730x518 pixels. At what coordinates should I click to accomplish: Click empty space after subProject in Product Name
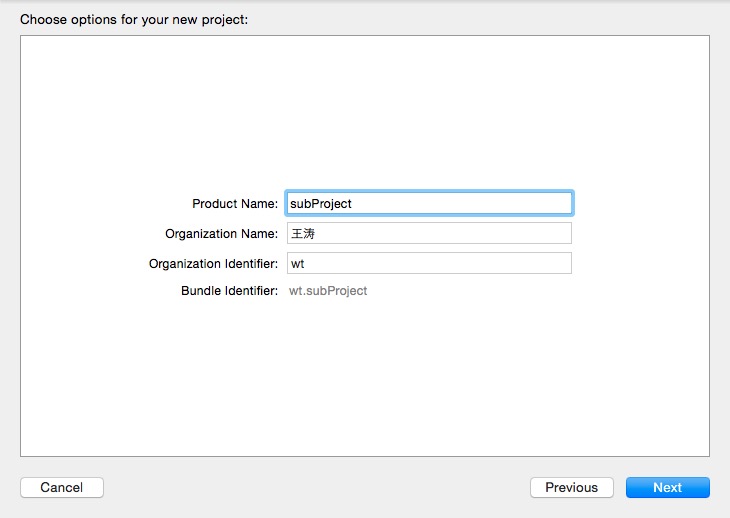point(470,204)
